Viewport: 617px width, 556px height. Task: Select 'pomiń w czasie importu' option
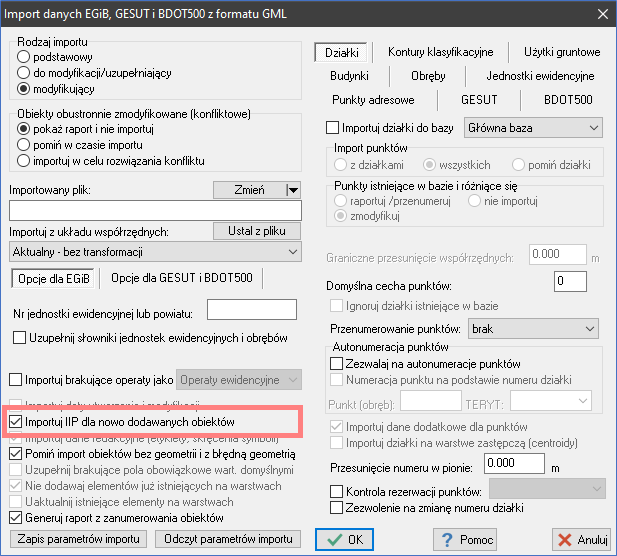pos(25,145)
